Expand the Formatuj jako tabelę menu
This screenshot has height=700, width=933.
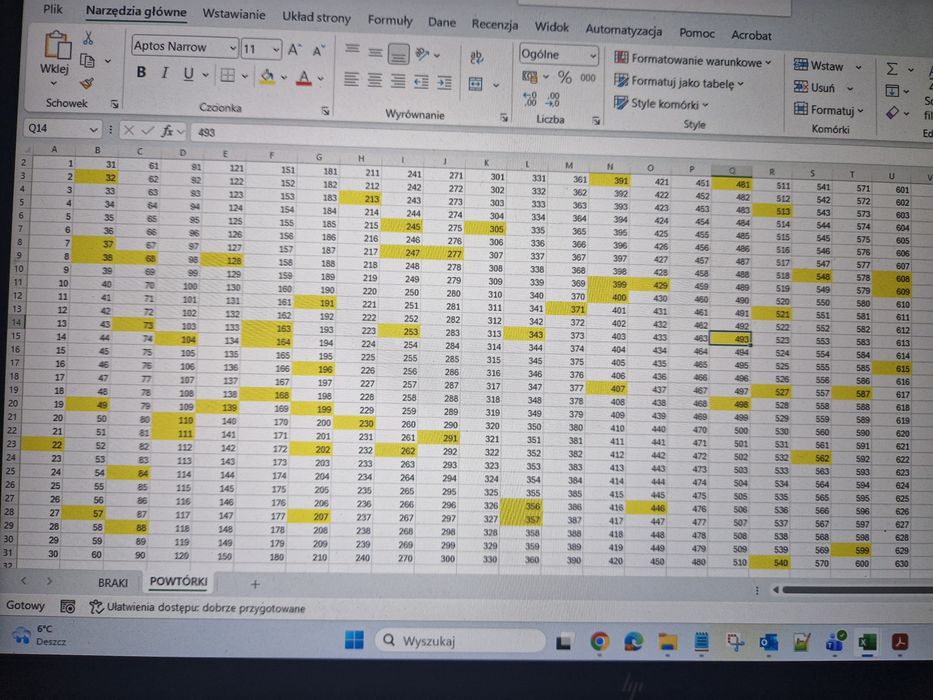[x=679, y=82]
